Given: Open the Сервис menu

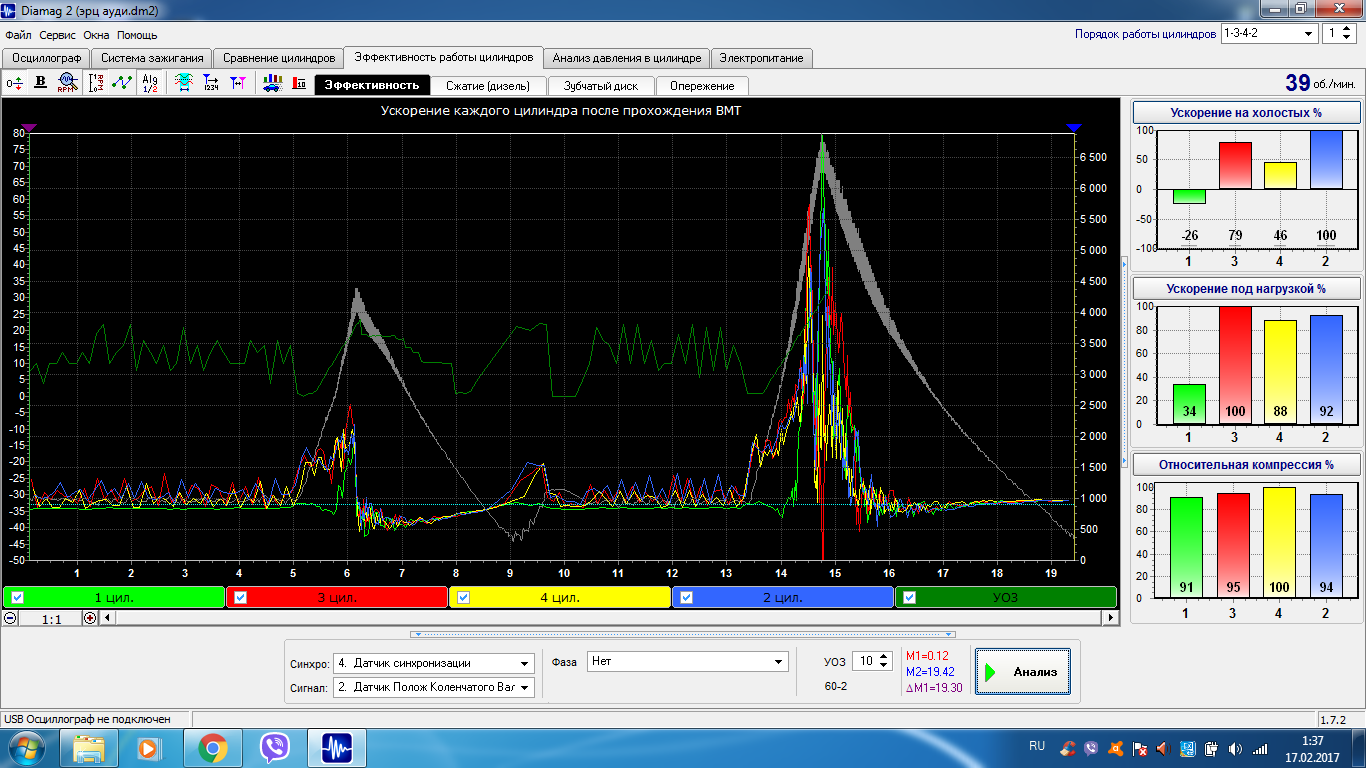Looking at the screenshot, I should click(x=58, y=34).
